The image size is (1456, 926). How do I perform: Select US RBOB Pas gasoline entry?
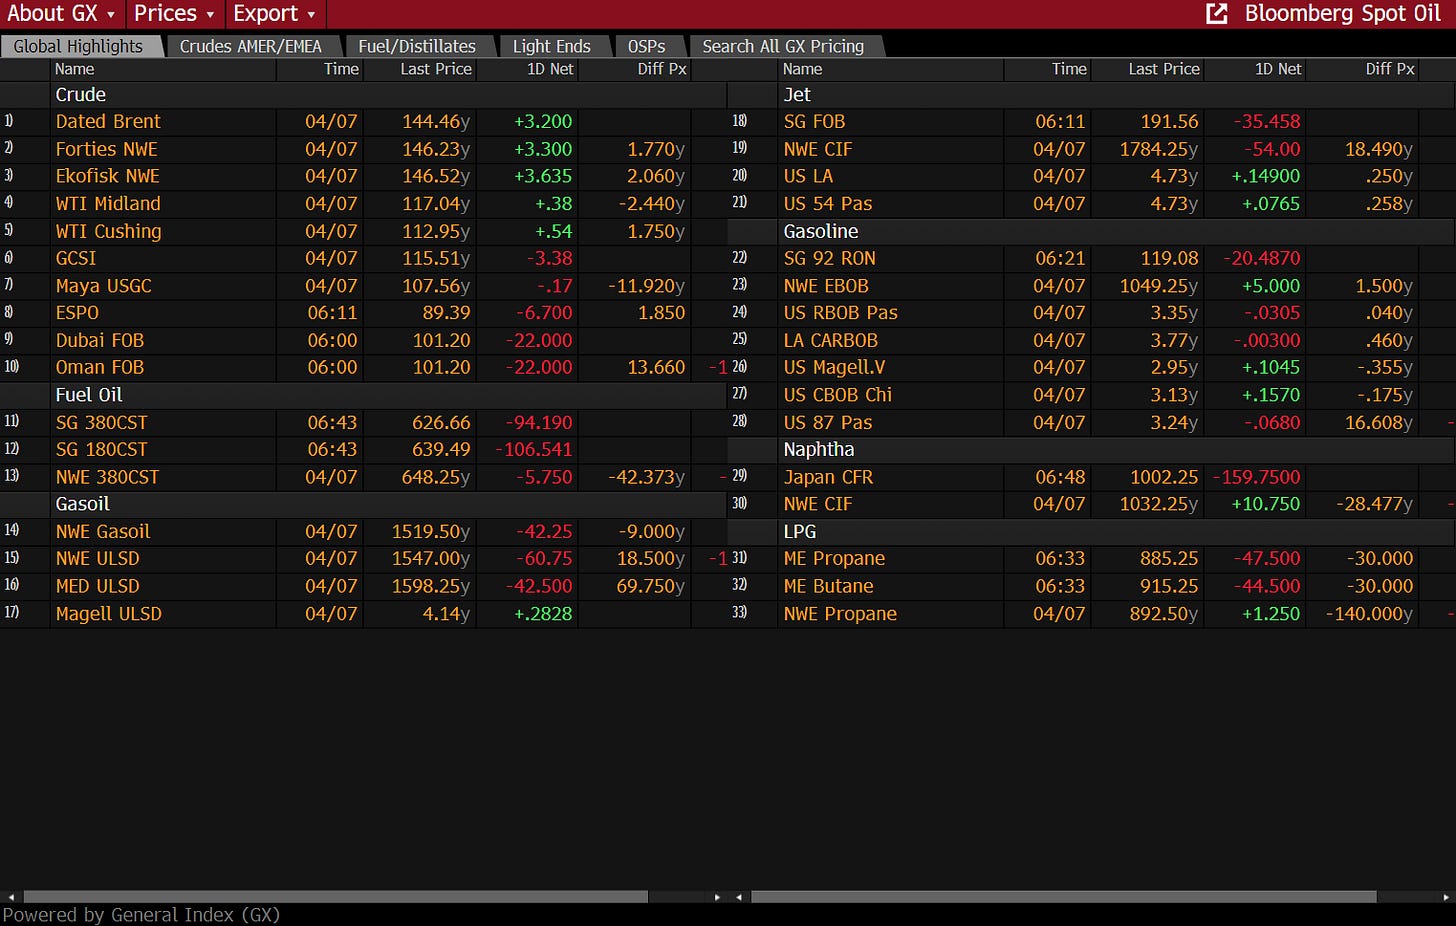pyautogui.click(x=1092, y=313)
